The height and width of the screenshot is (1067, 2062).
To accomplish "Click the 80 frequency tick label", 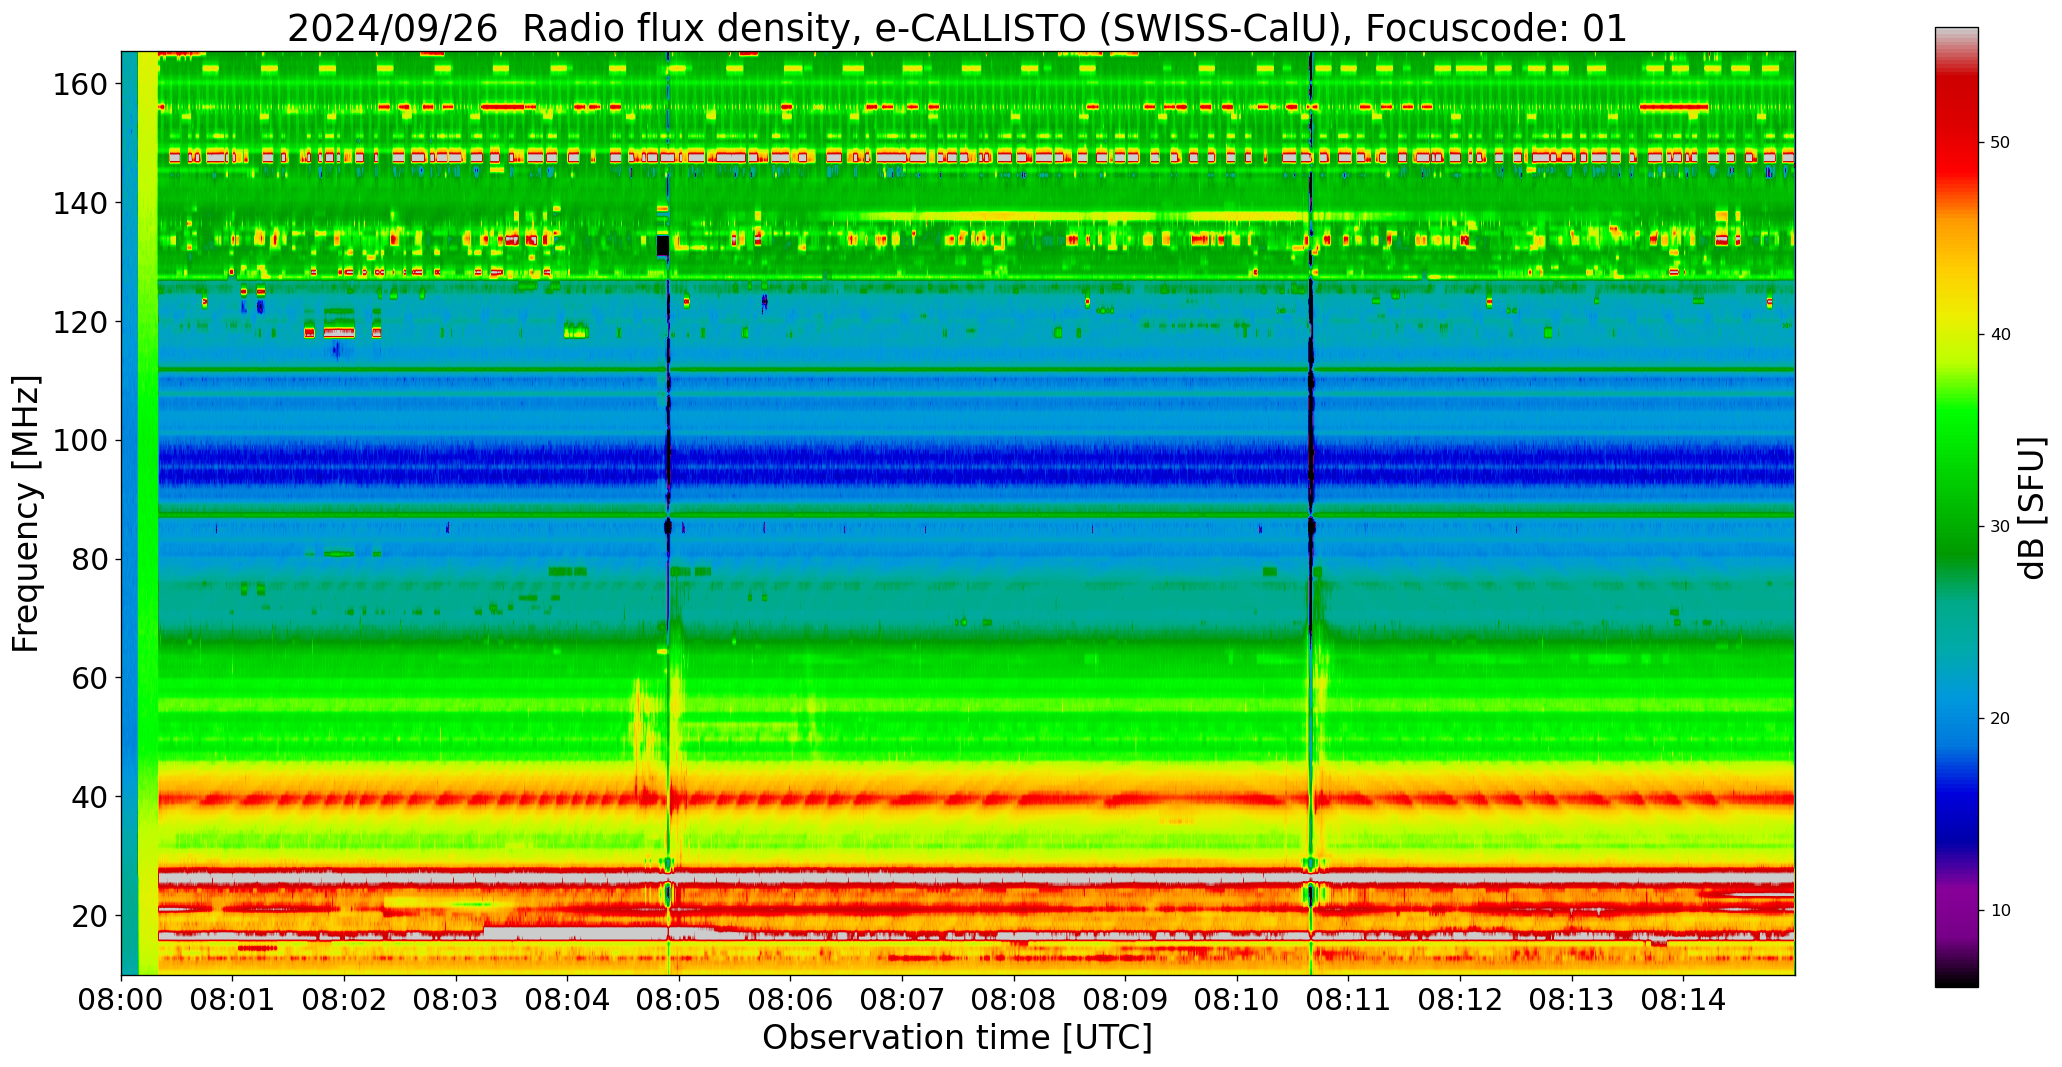I will [x=89, y=560].
